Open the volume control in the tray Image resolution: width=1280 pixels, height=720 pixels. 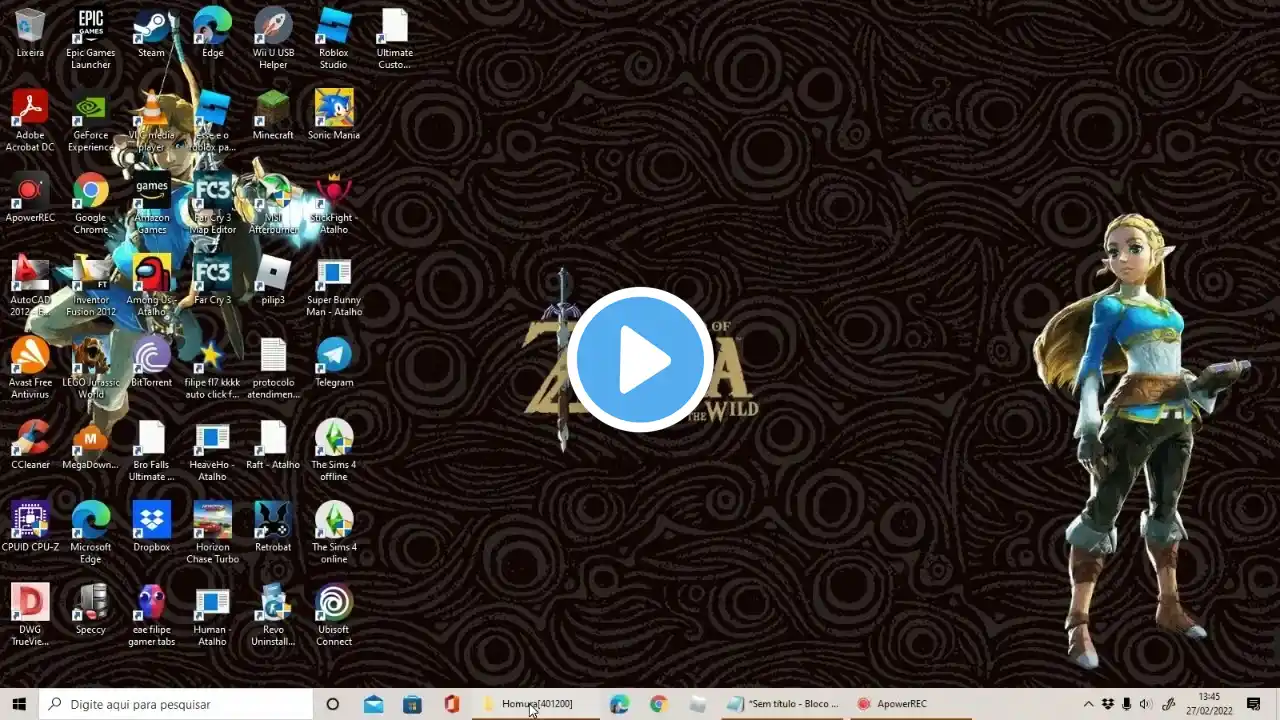coord(1146,704)
